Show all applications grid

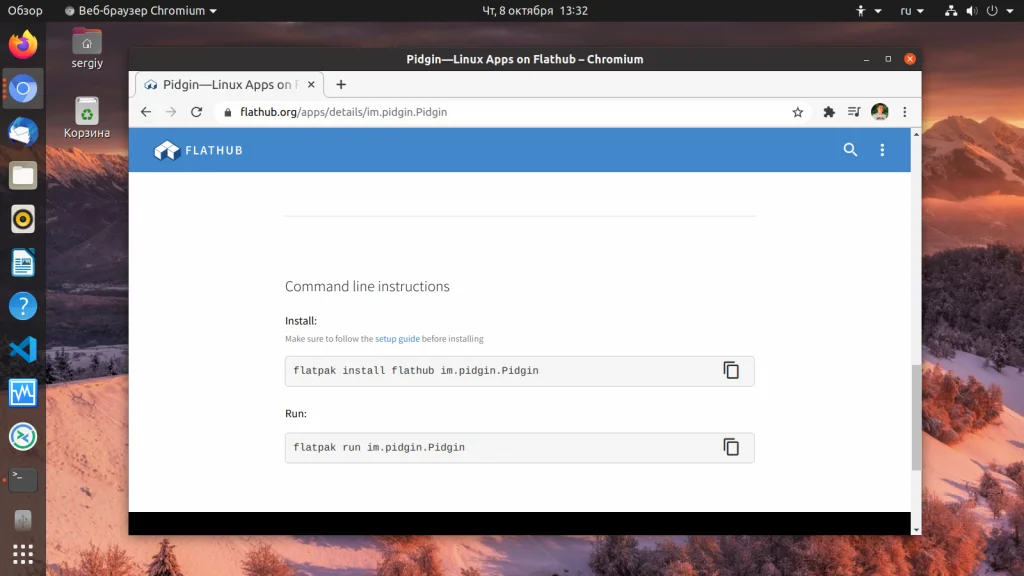pyautogui.click(x=23, y=554)
